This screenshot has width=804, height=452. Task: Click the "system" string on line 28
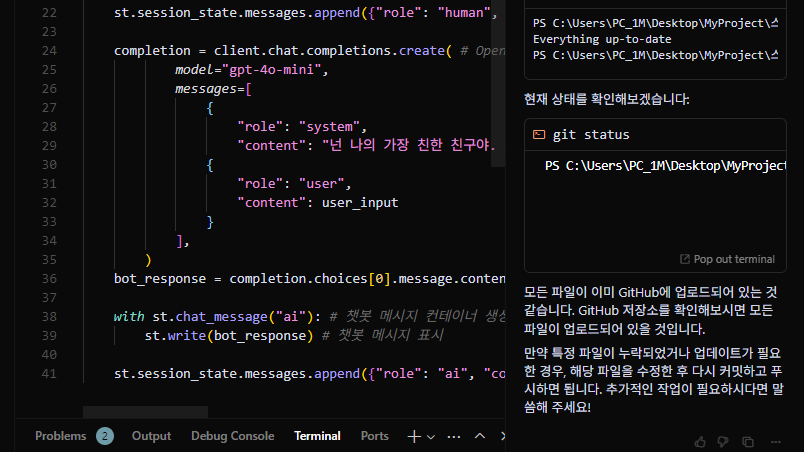pyautogui.click(x=329, y=127)
